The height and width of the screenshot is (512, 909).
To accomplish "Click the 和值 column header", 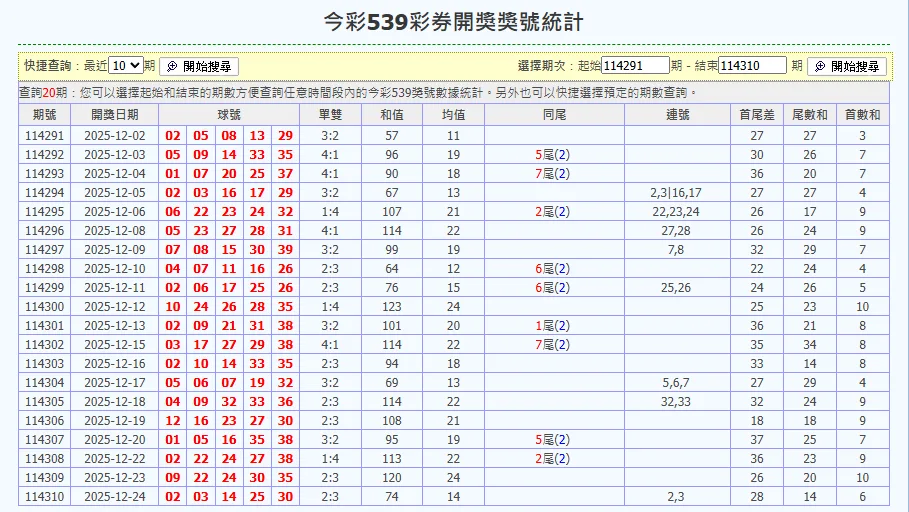I will (392, 115).
